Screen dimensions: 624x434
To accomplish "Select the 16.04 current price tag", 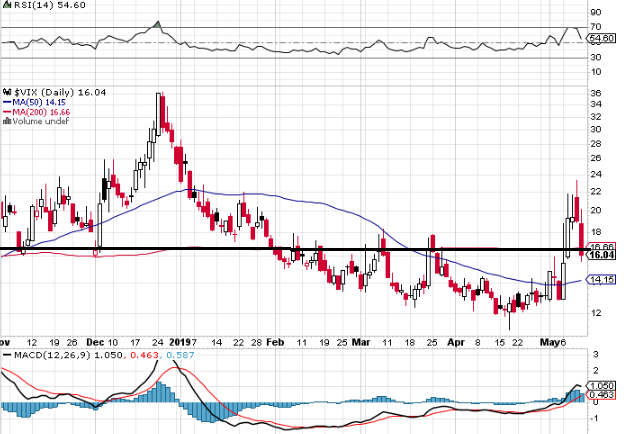I will click(601, 255).
